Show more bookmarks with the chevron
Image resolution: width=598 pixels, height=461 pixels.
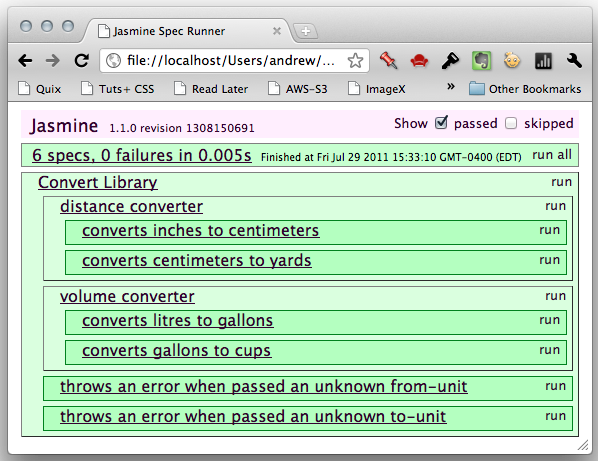pos(451,87)
